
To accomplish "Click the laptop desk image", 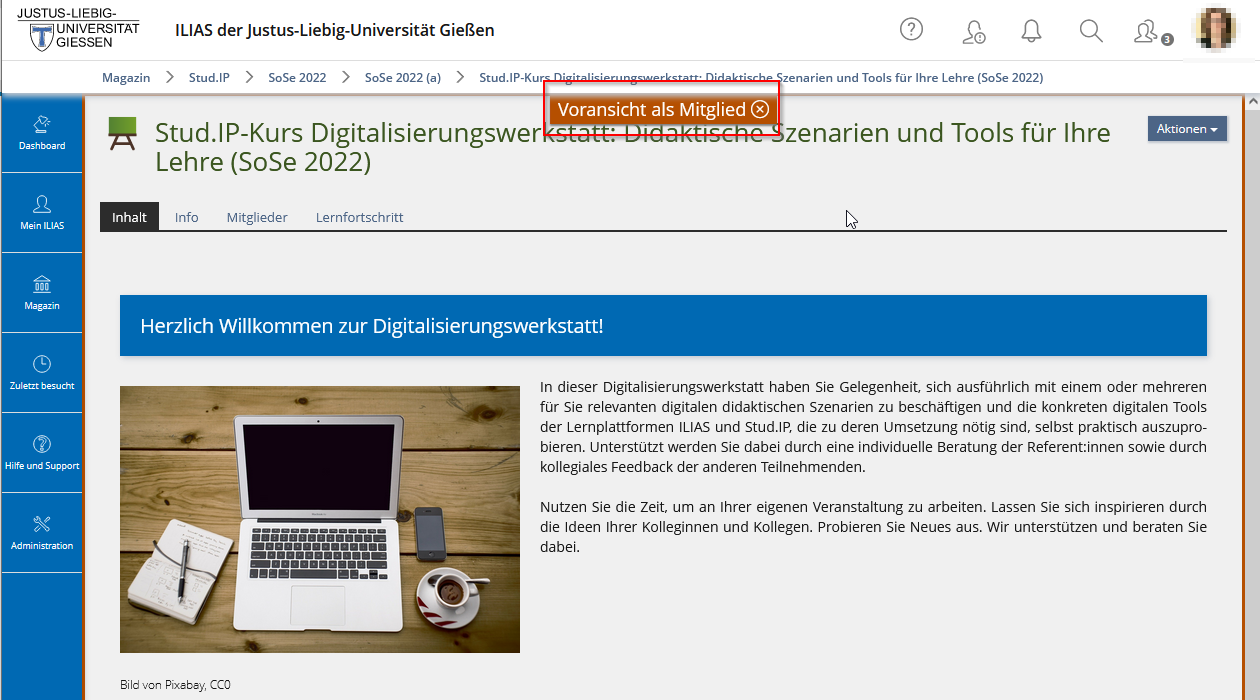I will [319, 519].
